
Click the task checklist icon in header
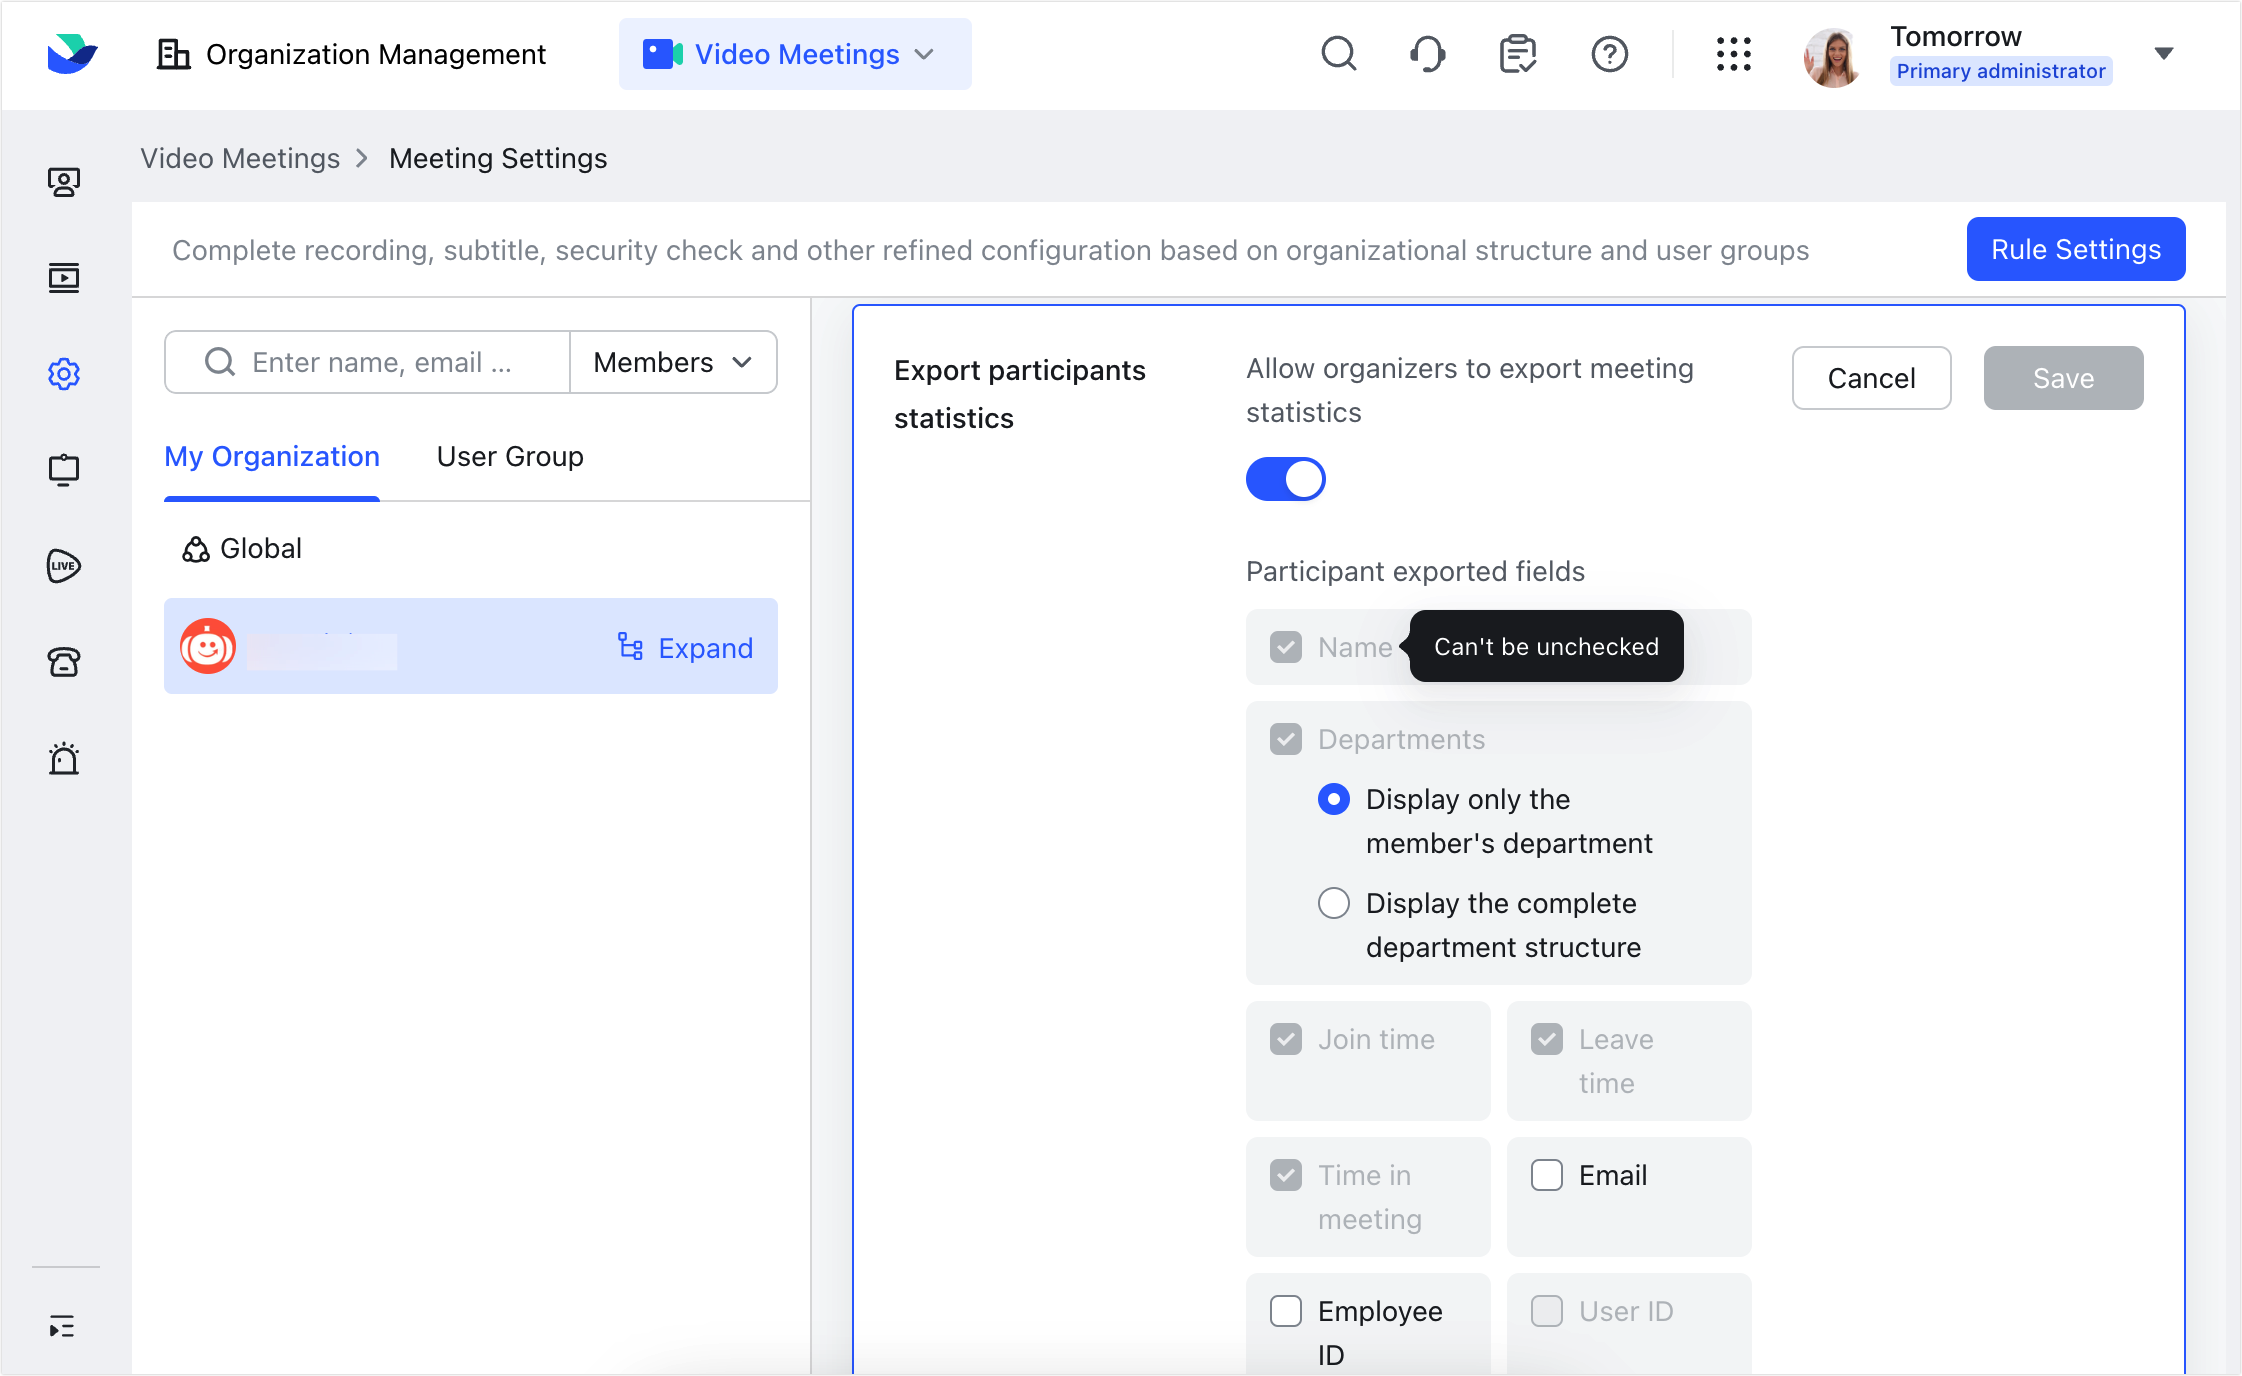click(1517, 54)
